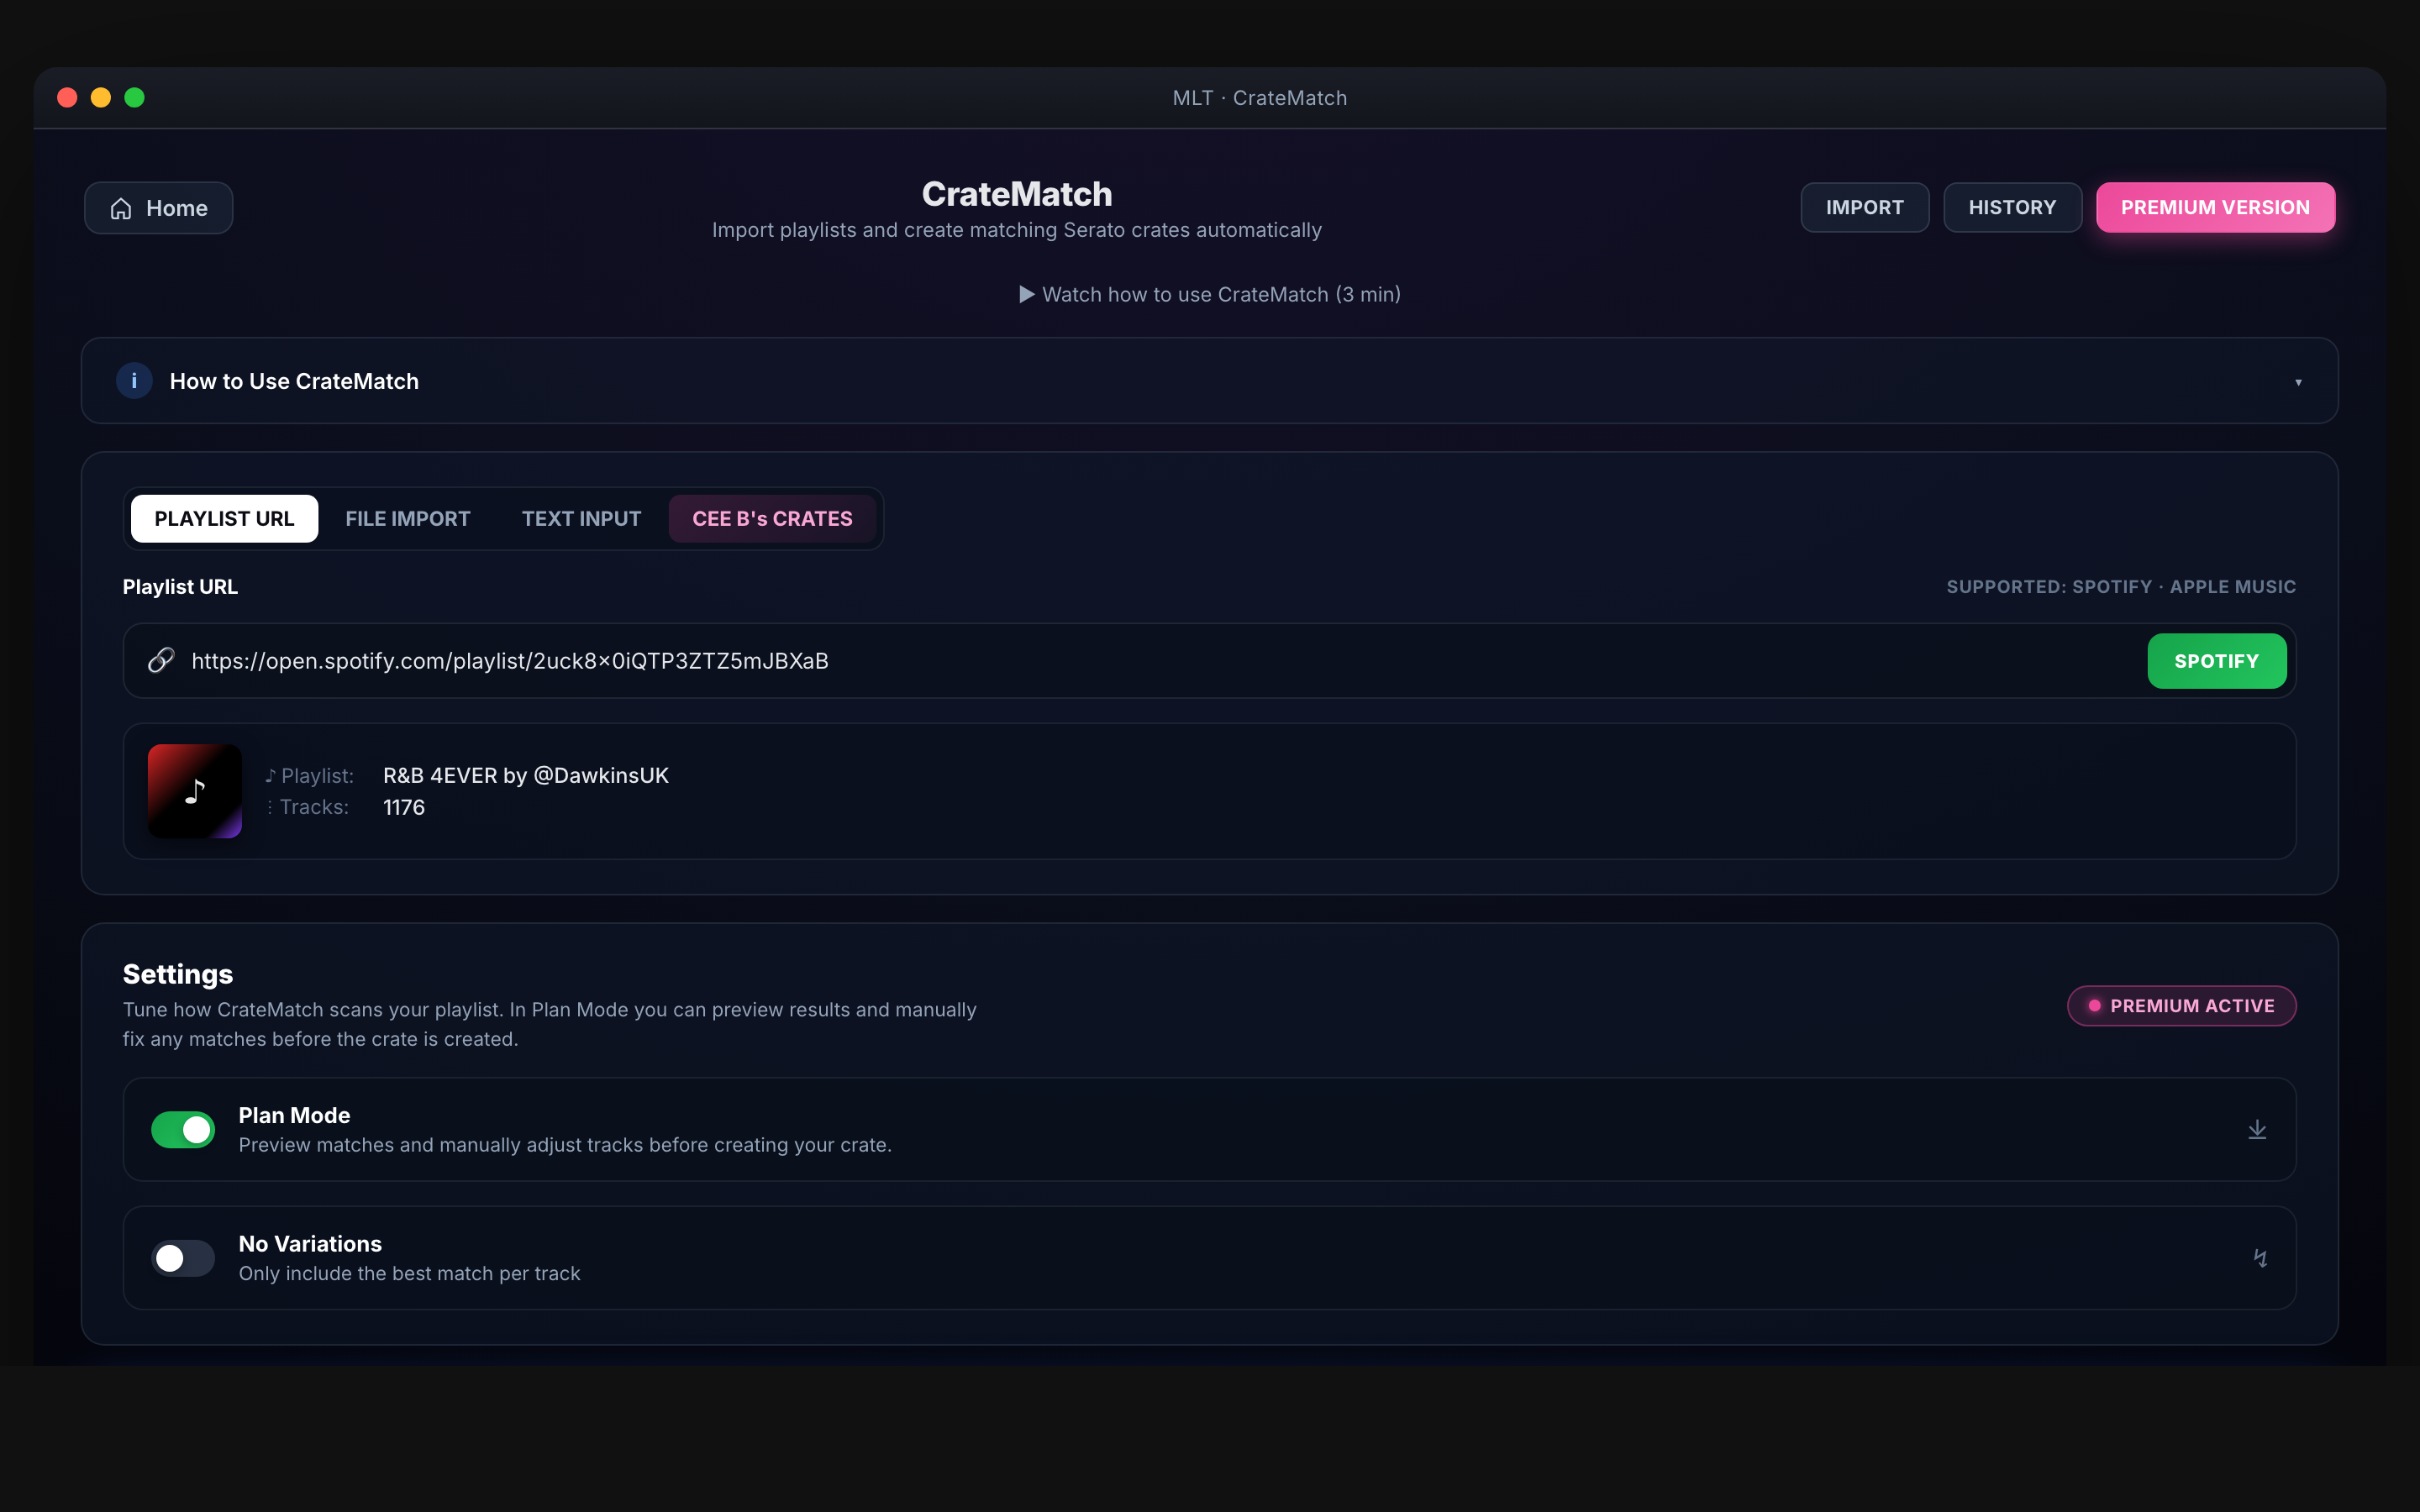2420x1512 pixels.
Task: Switch to the FILE IMPORT tab
Action: [x=408, y=518]
